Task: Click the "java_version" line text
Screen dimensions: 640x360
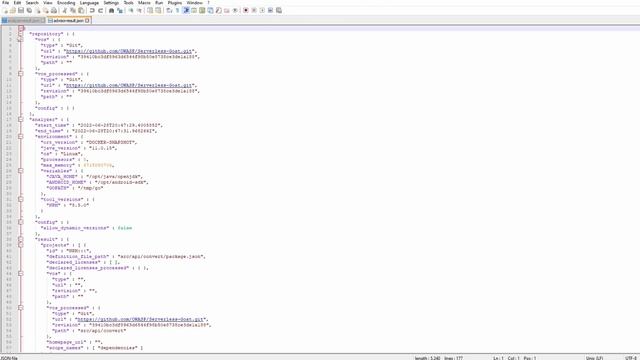Action: point(79,148)
